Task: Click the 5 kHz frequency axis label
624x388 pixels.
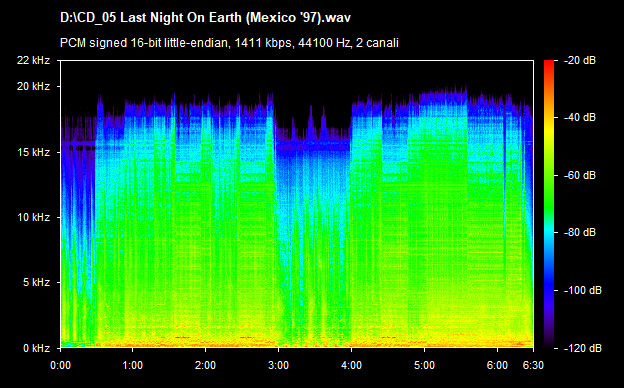Action: (x=36, y=283)
